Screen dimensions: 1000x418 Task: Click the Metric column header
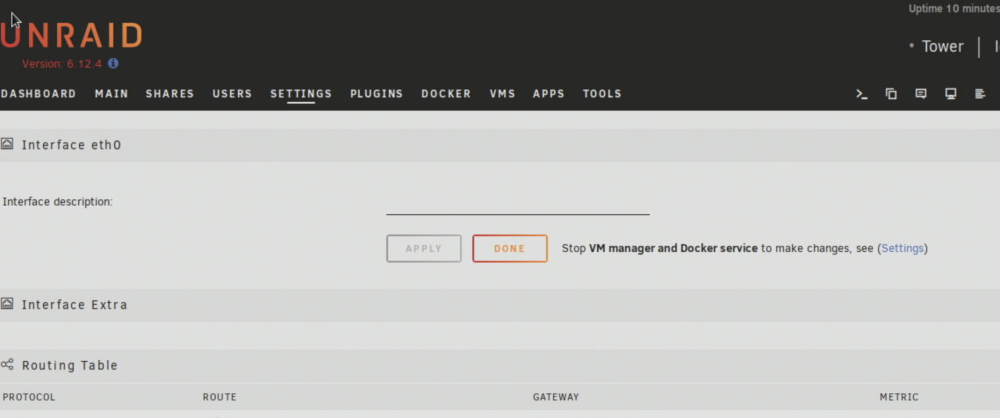(x=899, y=397)
